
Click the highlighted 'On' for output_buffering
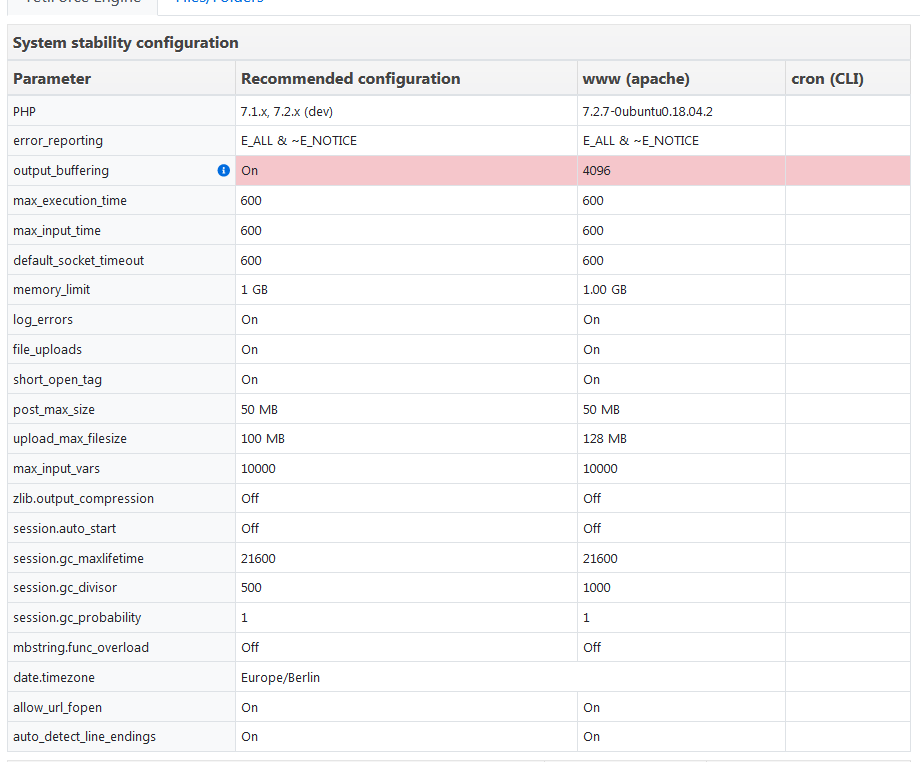249,171
